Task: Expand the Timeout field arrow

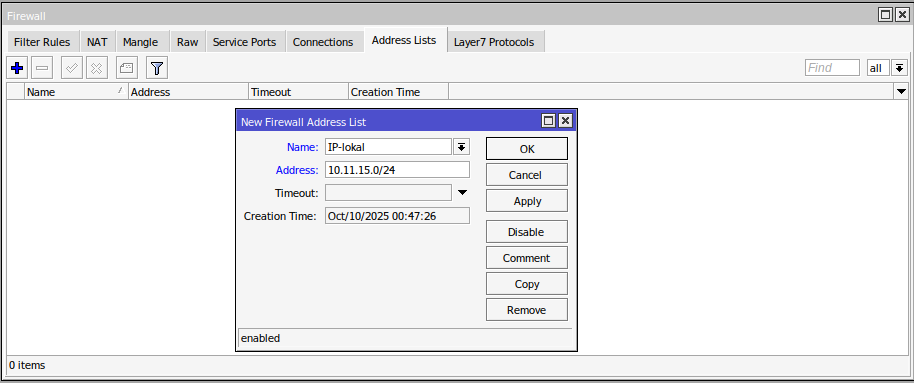Action: pos(462,192)
